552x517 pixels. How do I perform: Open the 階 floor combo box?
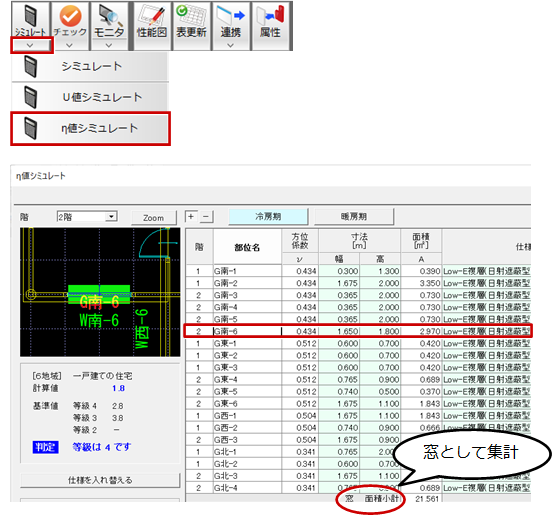pyautogui.click(x=87, y=216)
